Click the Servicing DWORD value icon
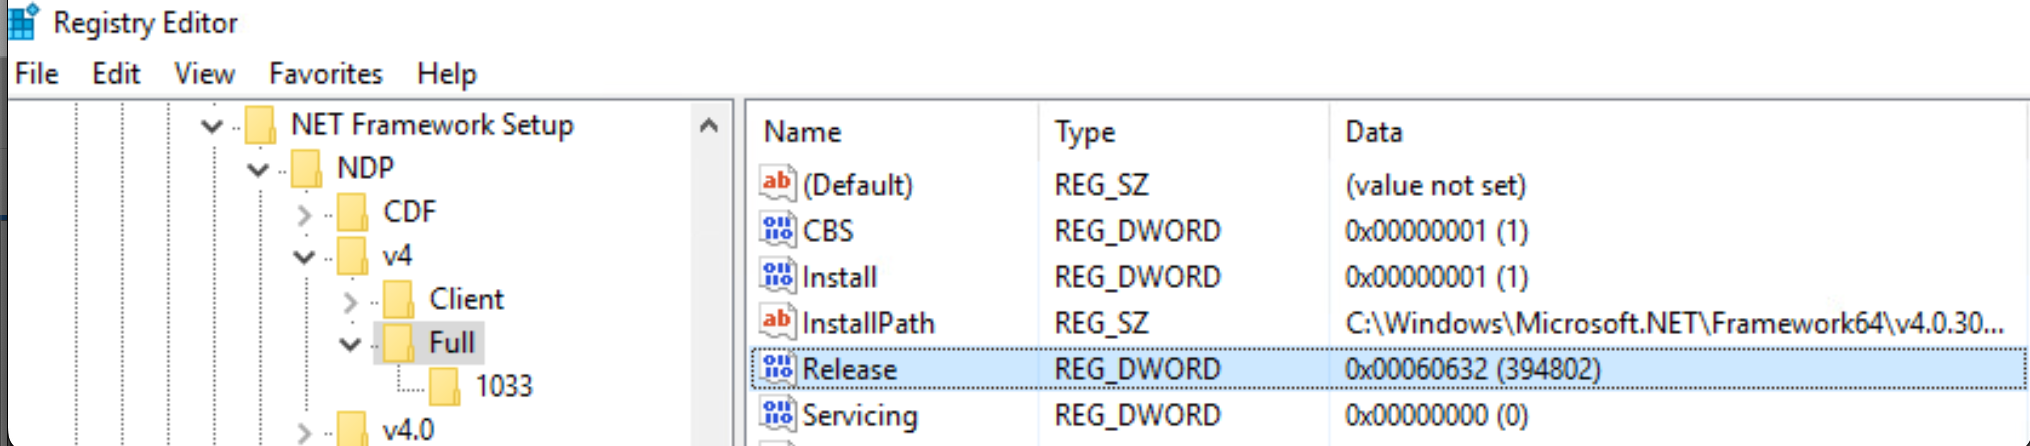This screenshot has width=2030, height=446. pyautogui.click(x=777, y=414)
